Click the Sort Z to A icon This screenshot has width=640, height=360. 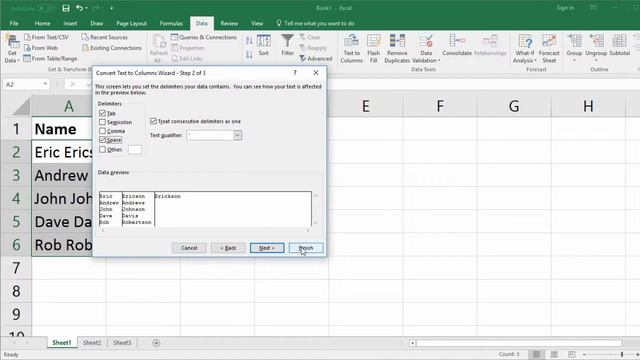coord(249,54)
